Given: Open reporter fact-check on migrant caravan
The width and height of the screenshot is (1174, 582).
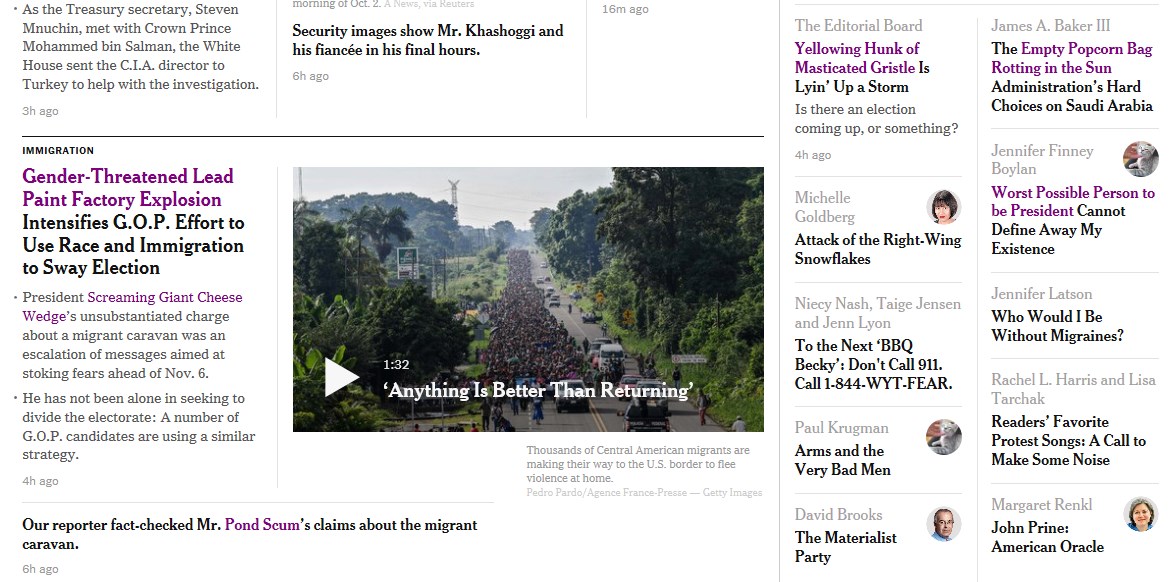Looking at the screenshot, I should tap(249, 535).
